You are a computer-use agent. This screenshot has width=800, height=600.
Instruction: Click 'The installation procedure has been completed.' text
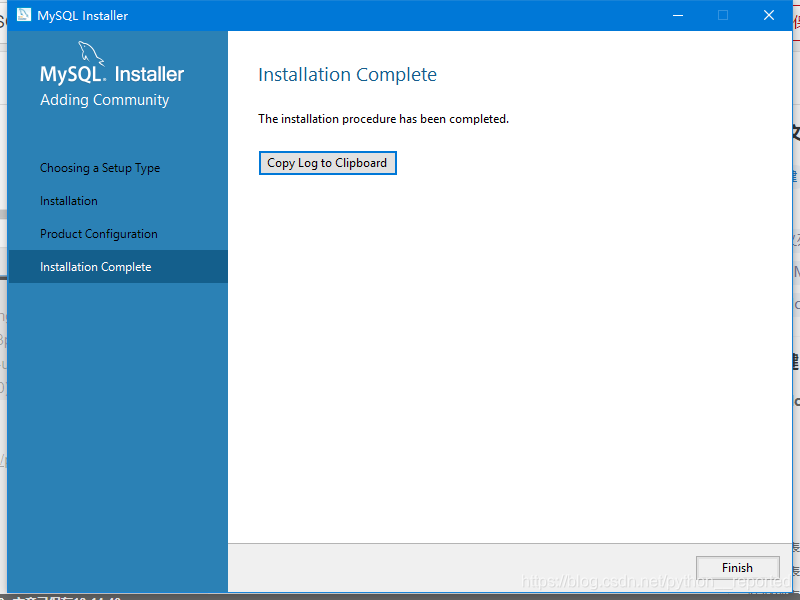tap(383, 119)
